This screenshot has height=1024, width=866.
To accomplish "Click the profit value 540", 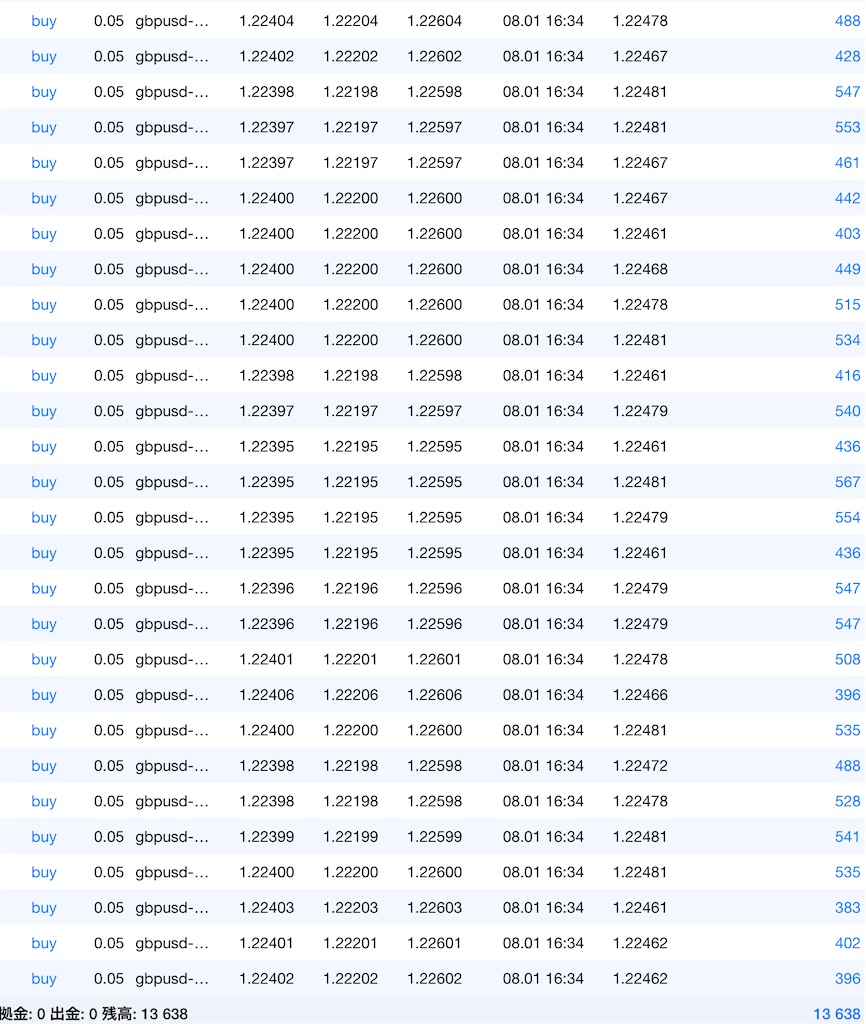I will tap(847, 411).
